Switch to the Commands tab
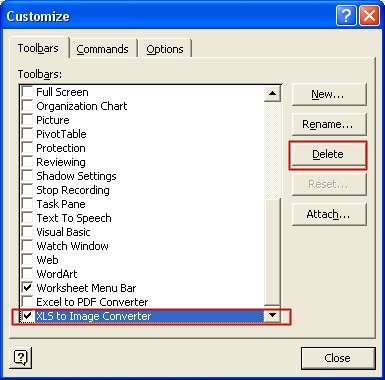The height and width of the screenshot is (380, 385). 102,49
